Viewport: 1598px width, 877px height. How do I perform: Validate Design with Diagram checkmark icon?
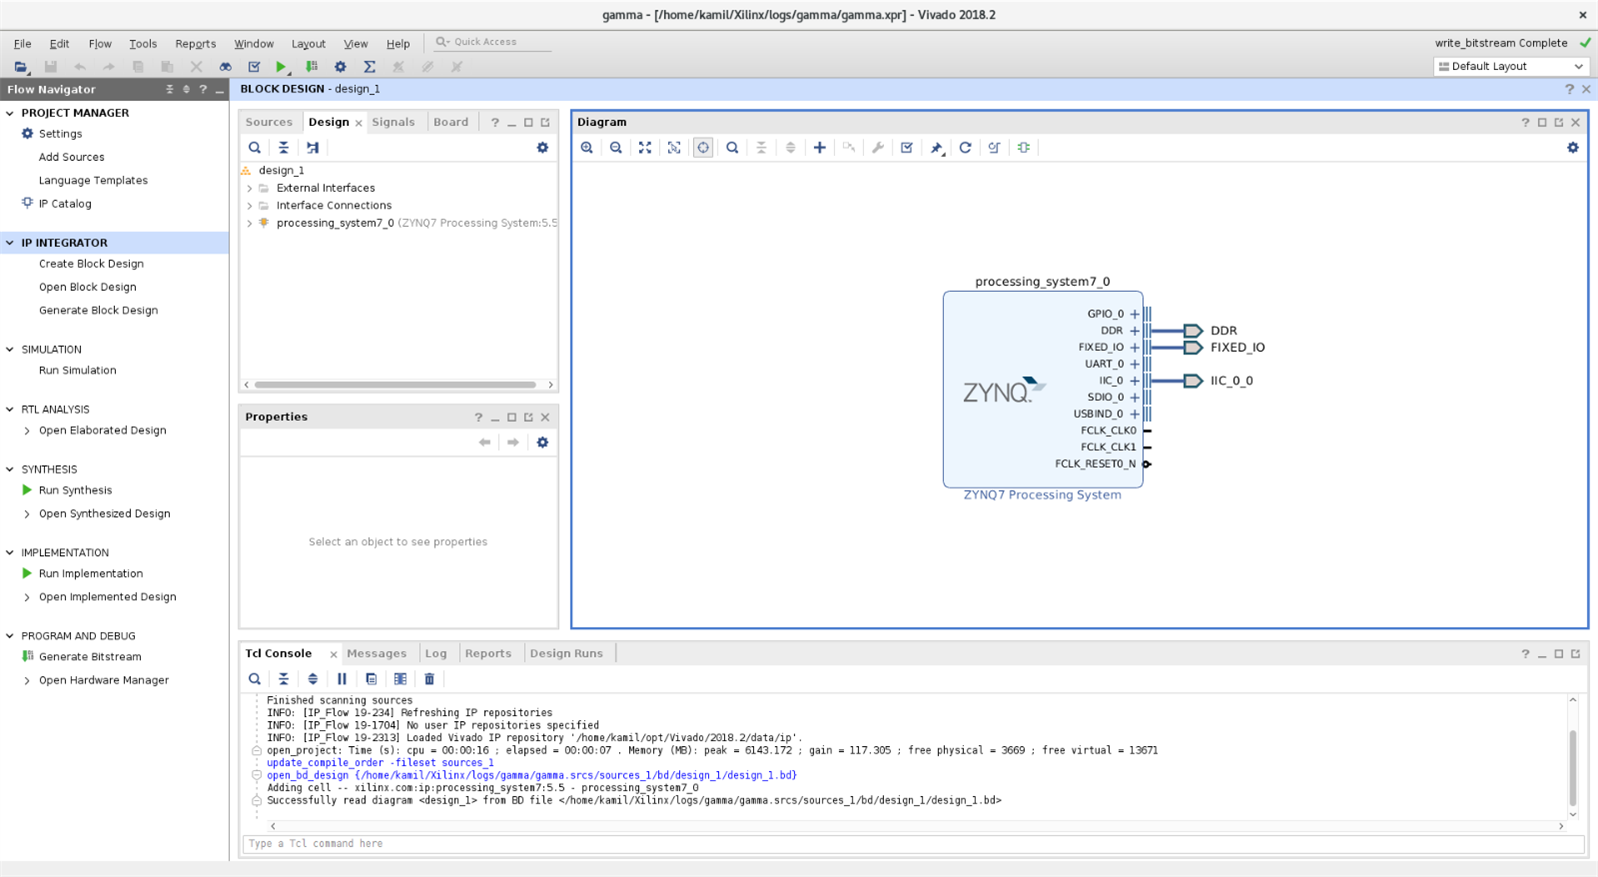click(x=907, y=148)
